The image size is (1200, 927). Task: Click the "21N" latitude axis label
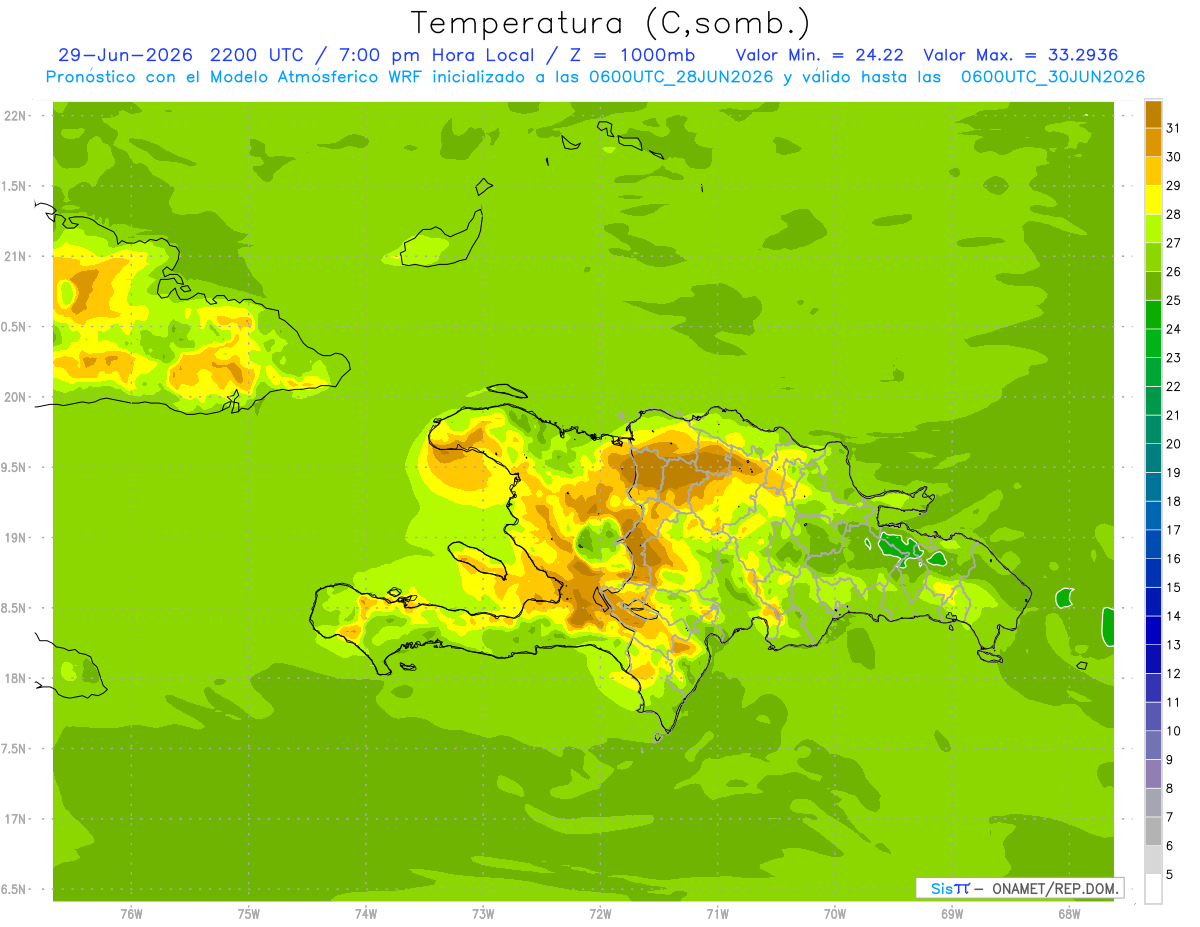tap(17, 257)
